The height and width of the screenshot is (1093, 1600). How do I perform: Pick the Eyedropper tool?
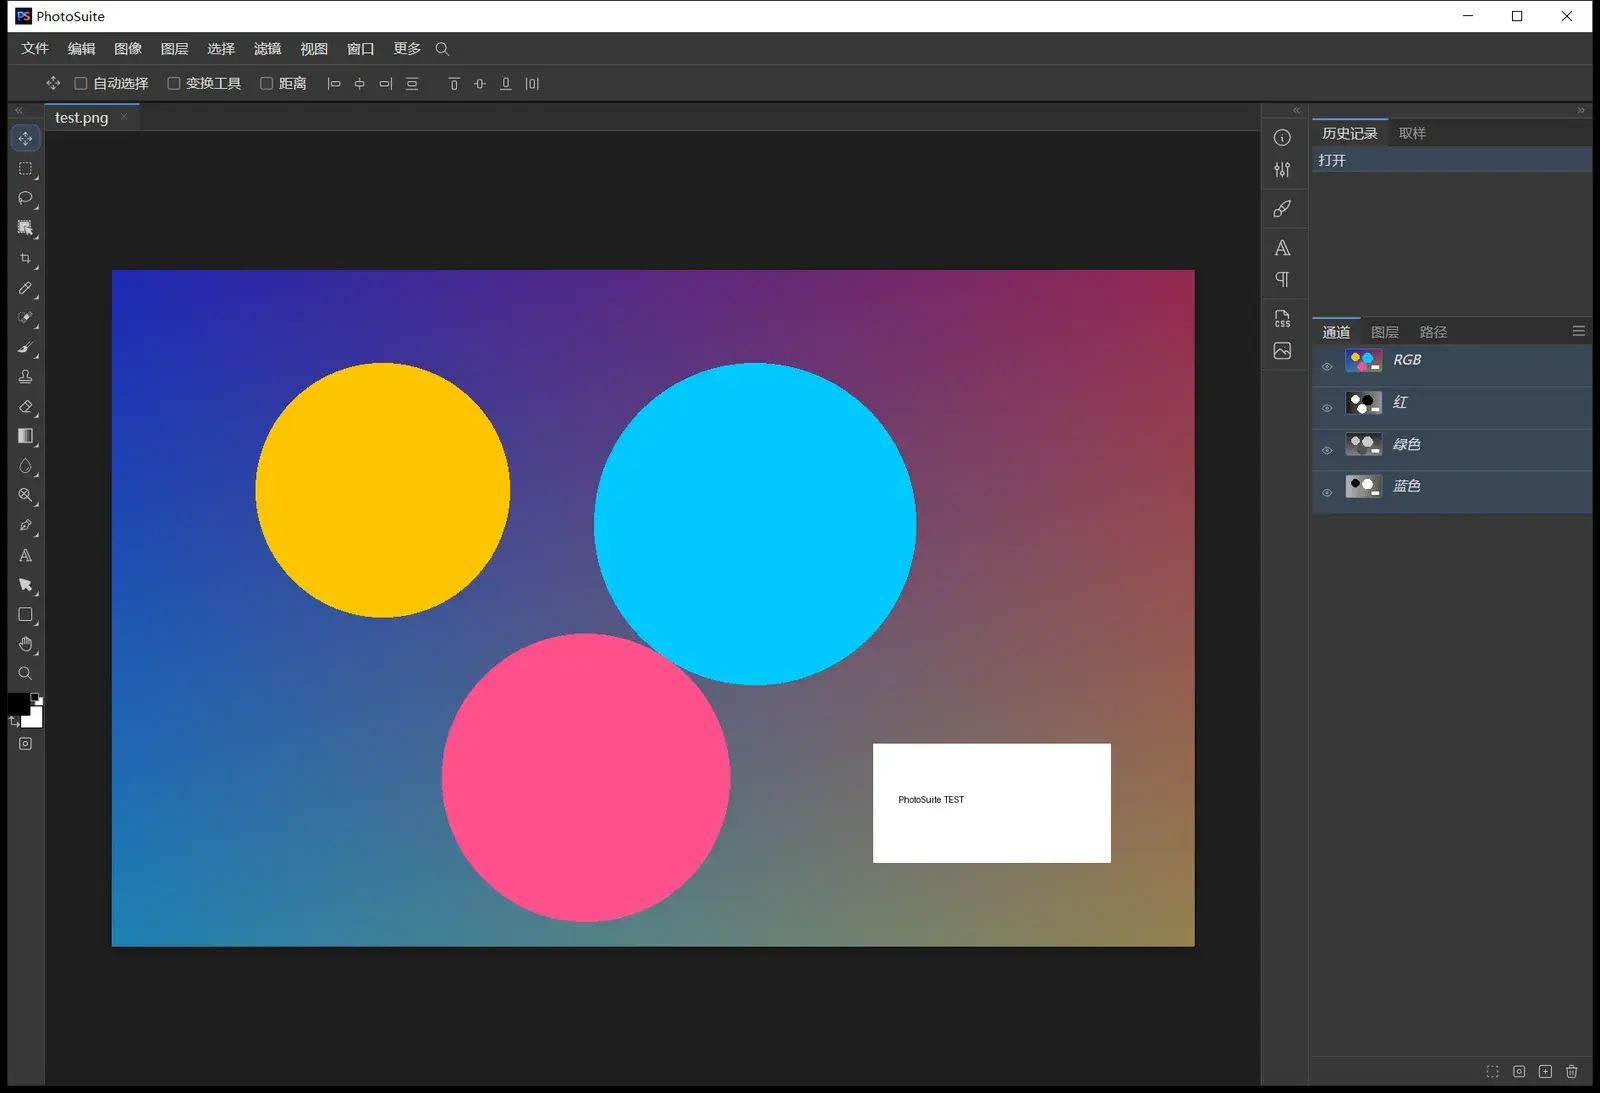[26, 288]
